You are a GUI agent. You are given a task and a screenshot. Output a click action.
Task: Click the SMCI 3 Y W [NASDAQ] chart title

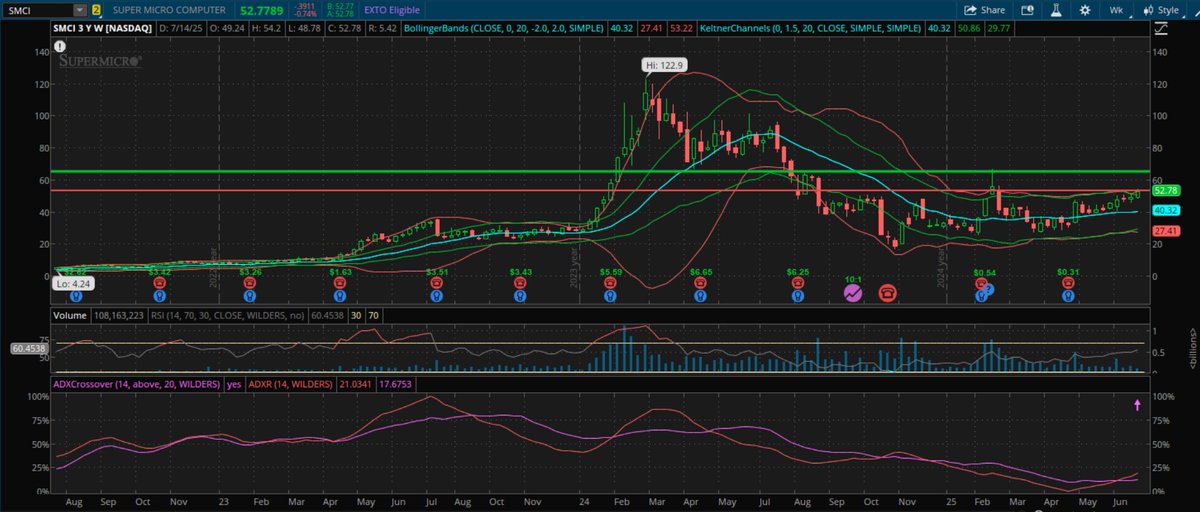tap(103, 30)
